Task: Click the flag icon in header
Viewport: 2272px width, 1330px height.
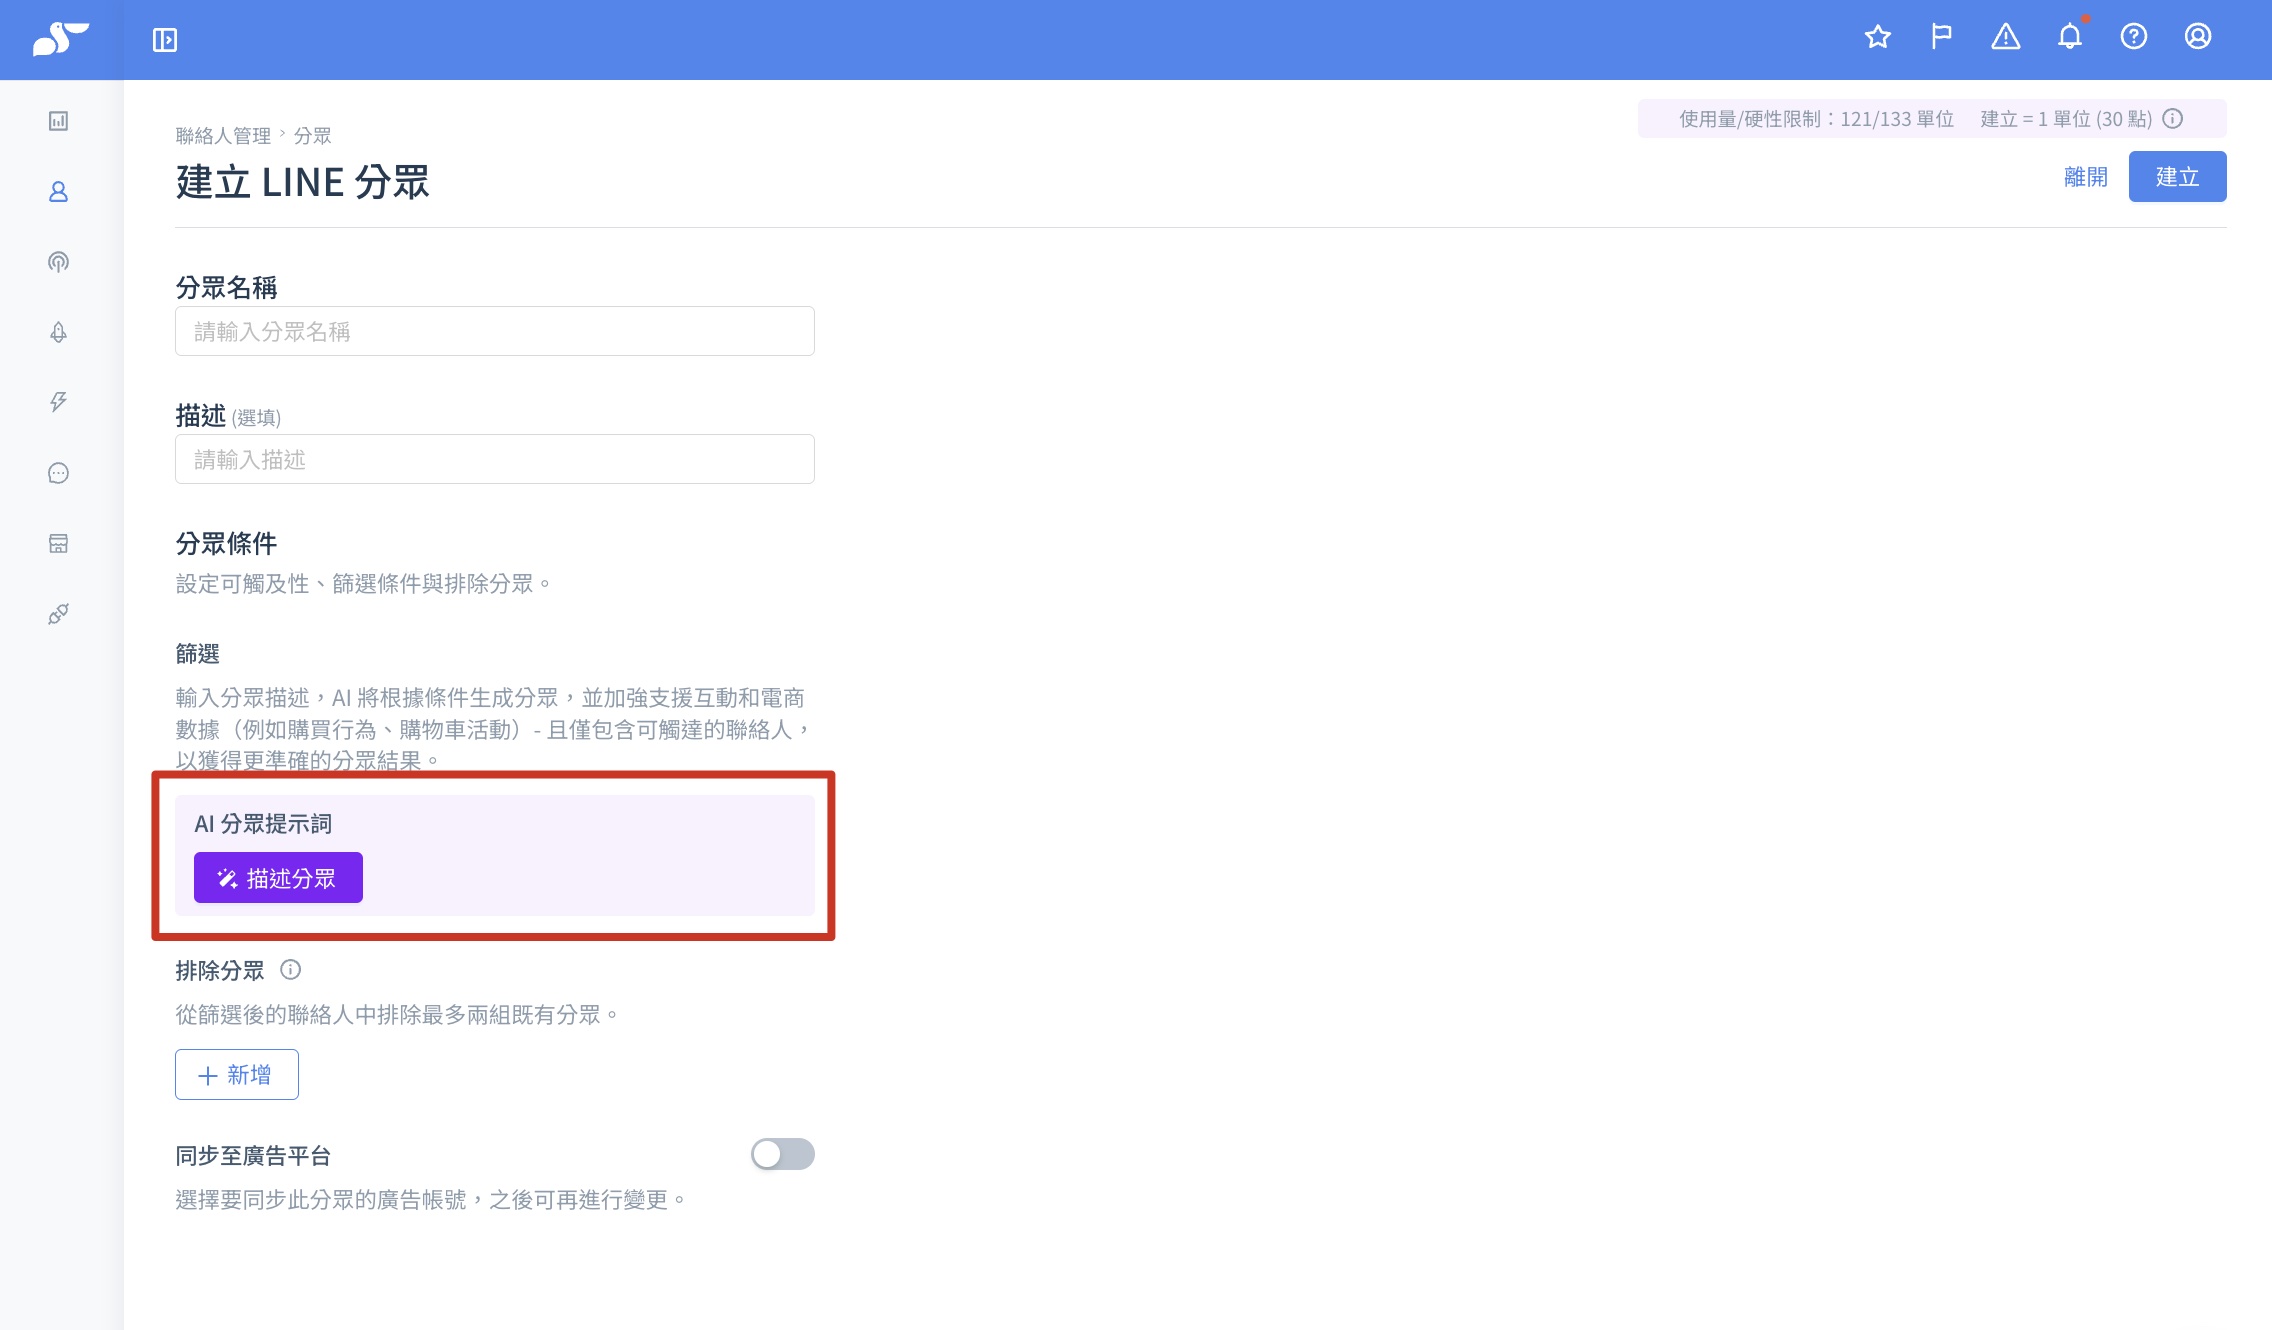Action: (x=1941, y=37)
